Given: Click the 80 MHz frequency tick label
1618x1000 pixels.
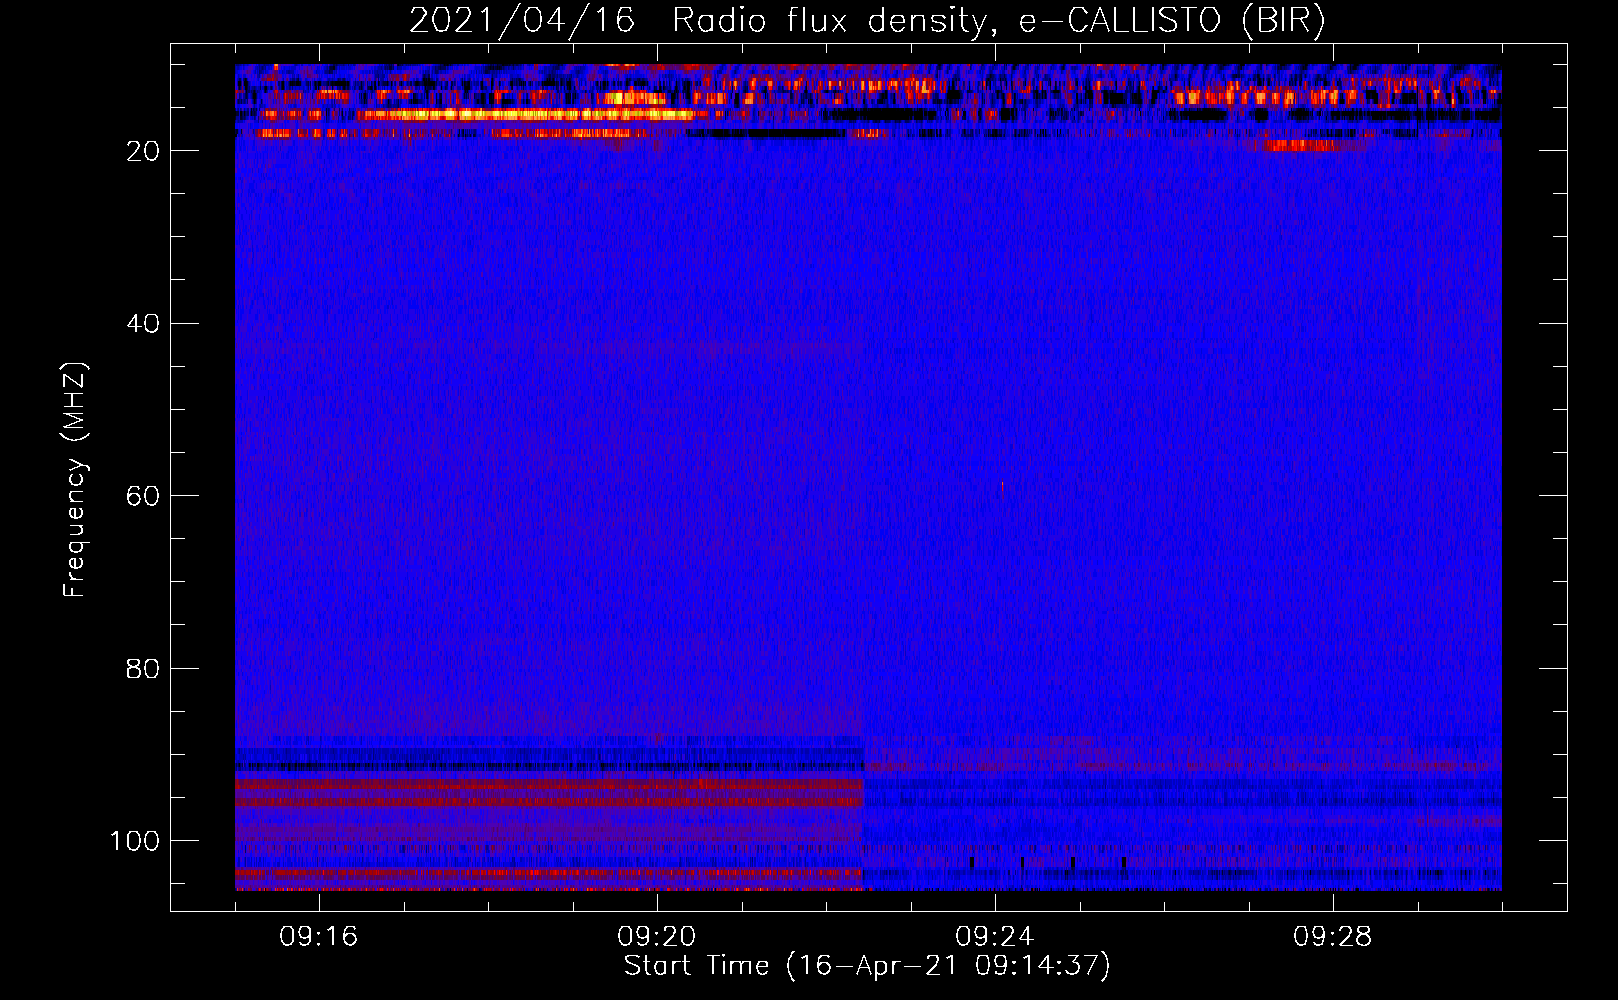Looking at the screenshot, I should pos(143,669).
